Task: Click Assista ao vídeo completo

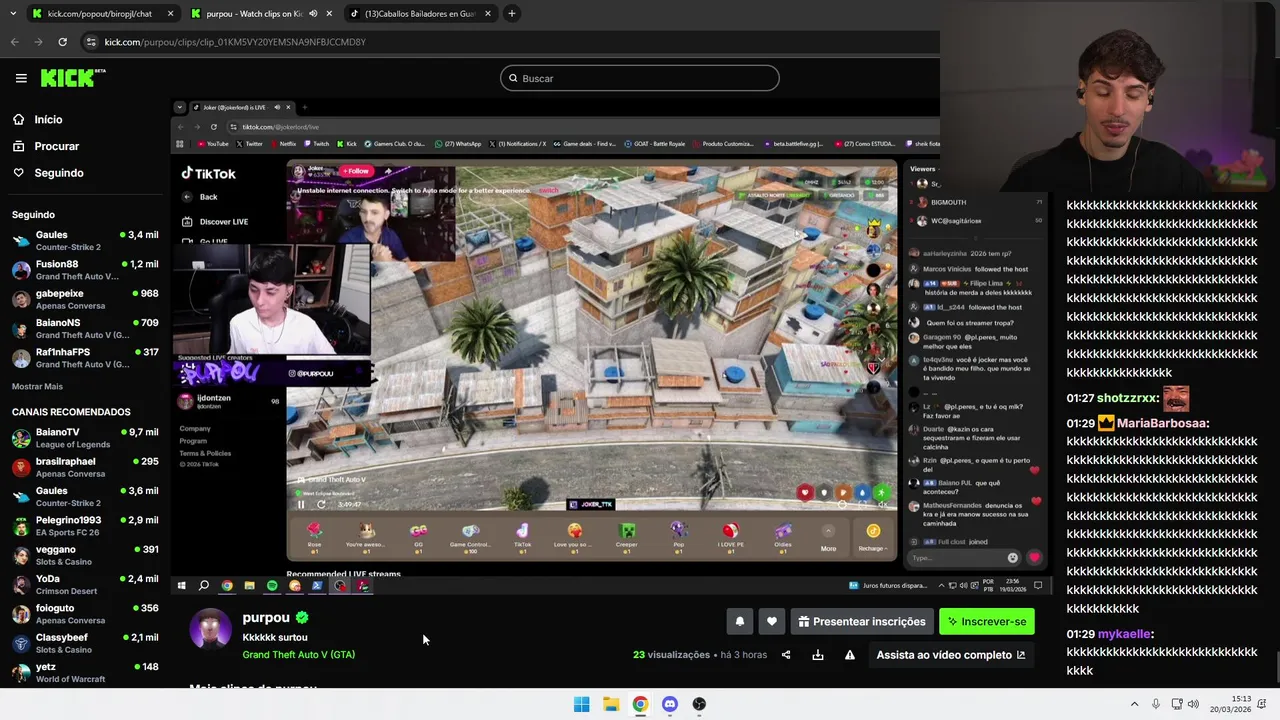Action: [951, 655]
